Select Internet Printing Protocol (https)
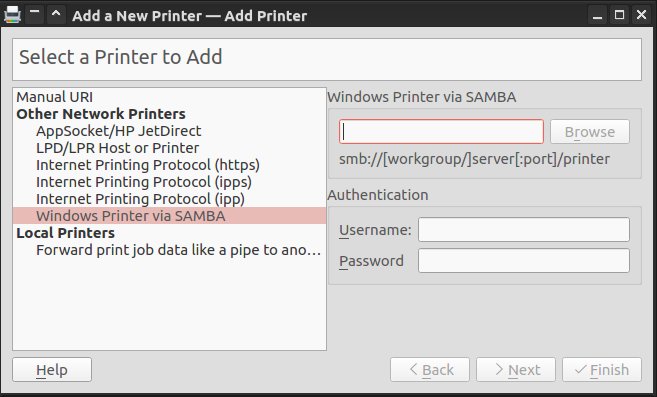 [x=169, y=165]
